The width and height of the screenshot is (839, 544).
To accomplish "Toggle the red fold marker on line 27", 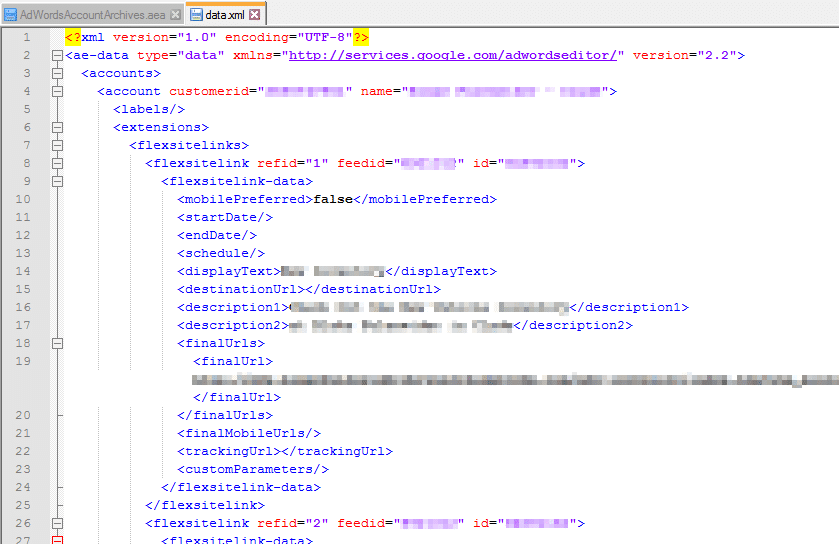I will [x=57, y=540].
